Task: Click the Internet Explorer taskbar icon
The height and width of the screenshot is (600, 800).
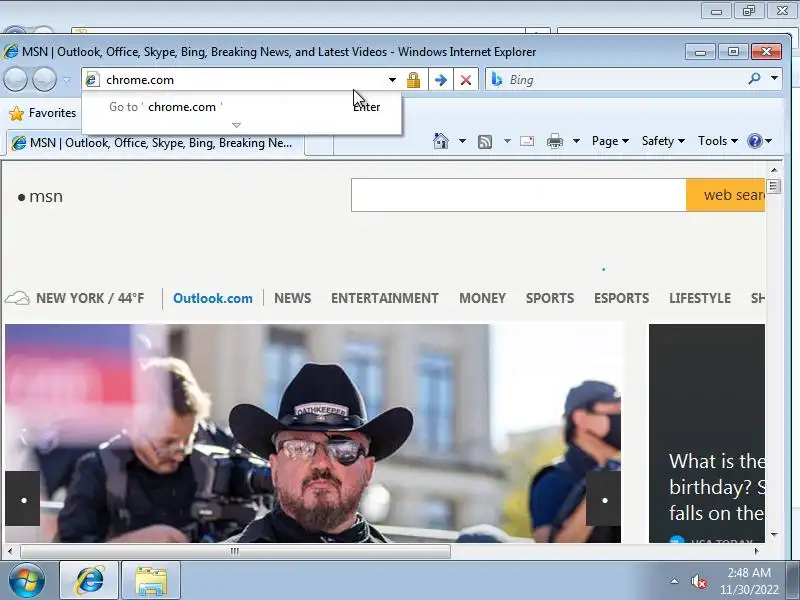Action: click(89, 580)
